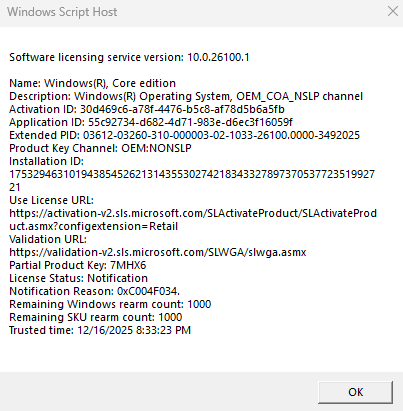Click the Software licensing service version line
Screen dimensions: 403x411
point(129,57)
